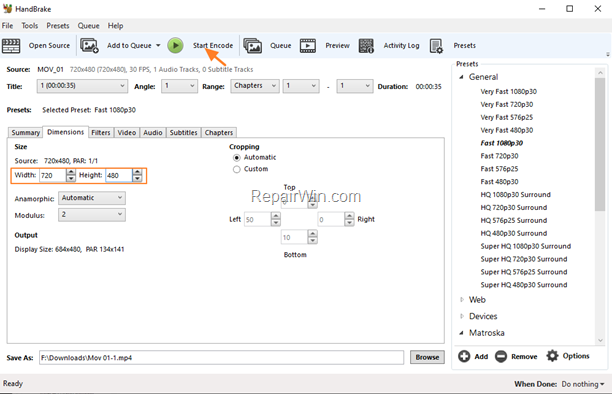Image resolution: width=612 pixels, height=394 pixels.
Task: Open the Help menu
Action: click(x=116, y=26)
